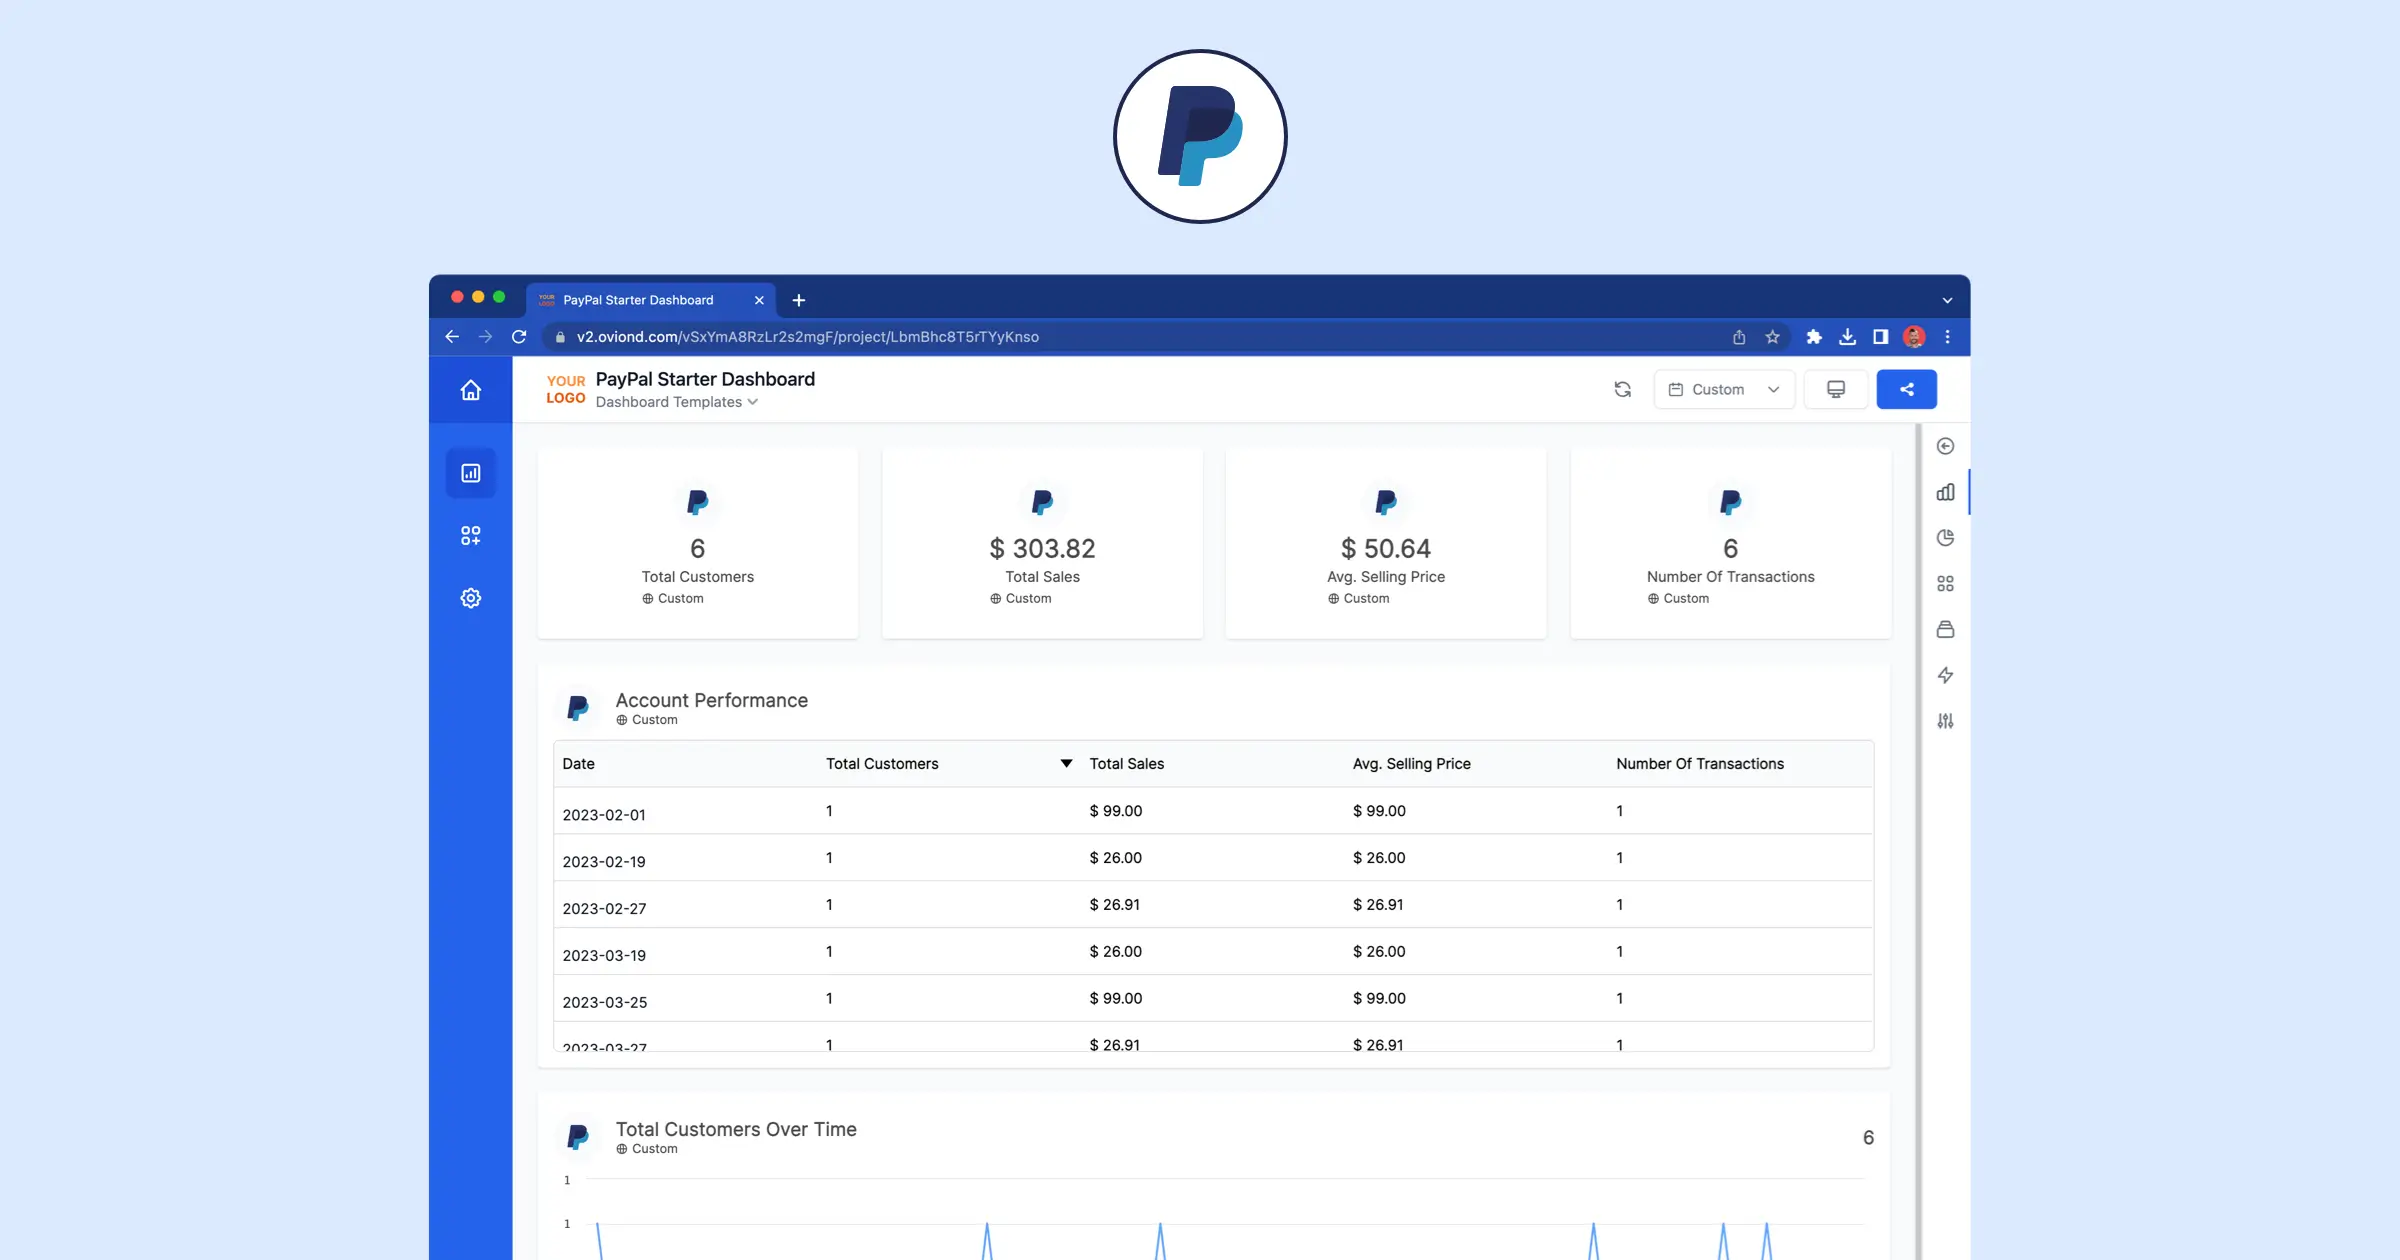Click the 2023-02-01 date cell
2400x1260 pixels.
[604, 815]
